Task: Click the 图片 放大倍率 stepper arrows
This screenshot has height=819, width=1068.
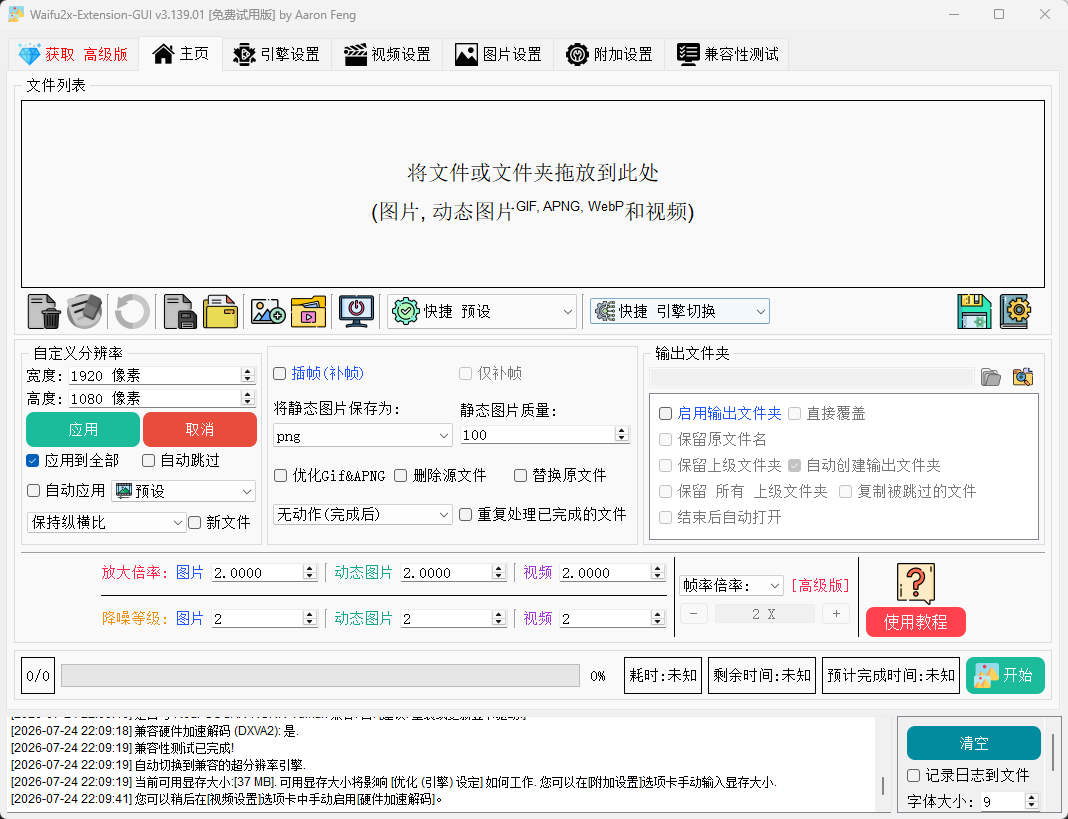Action: pos(310,572)
